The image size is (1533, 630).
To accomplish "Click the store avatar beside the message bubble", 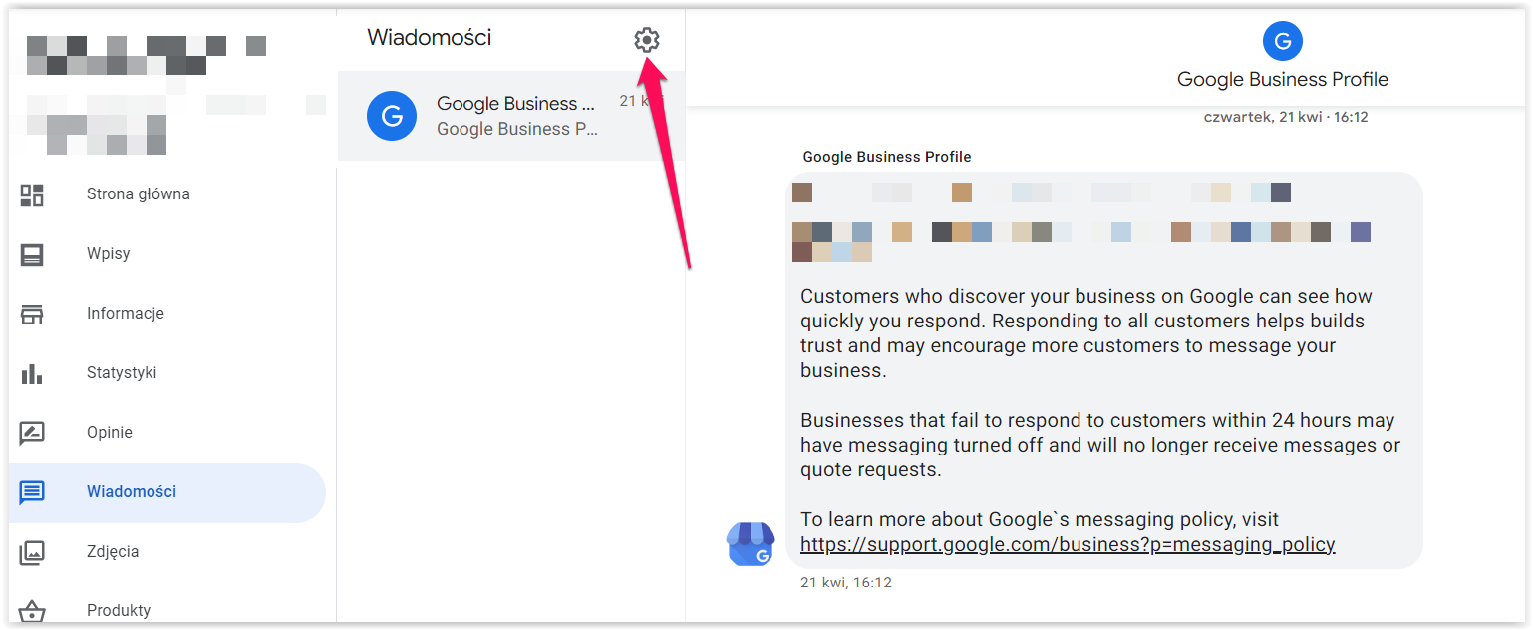I will click(x=750, y=544).
